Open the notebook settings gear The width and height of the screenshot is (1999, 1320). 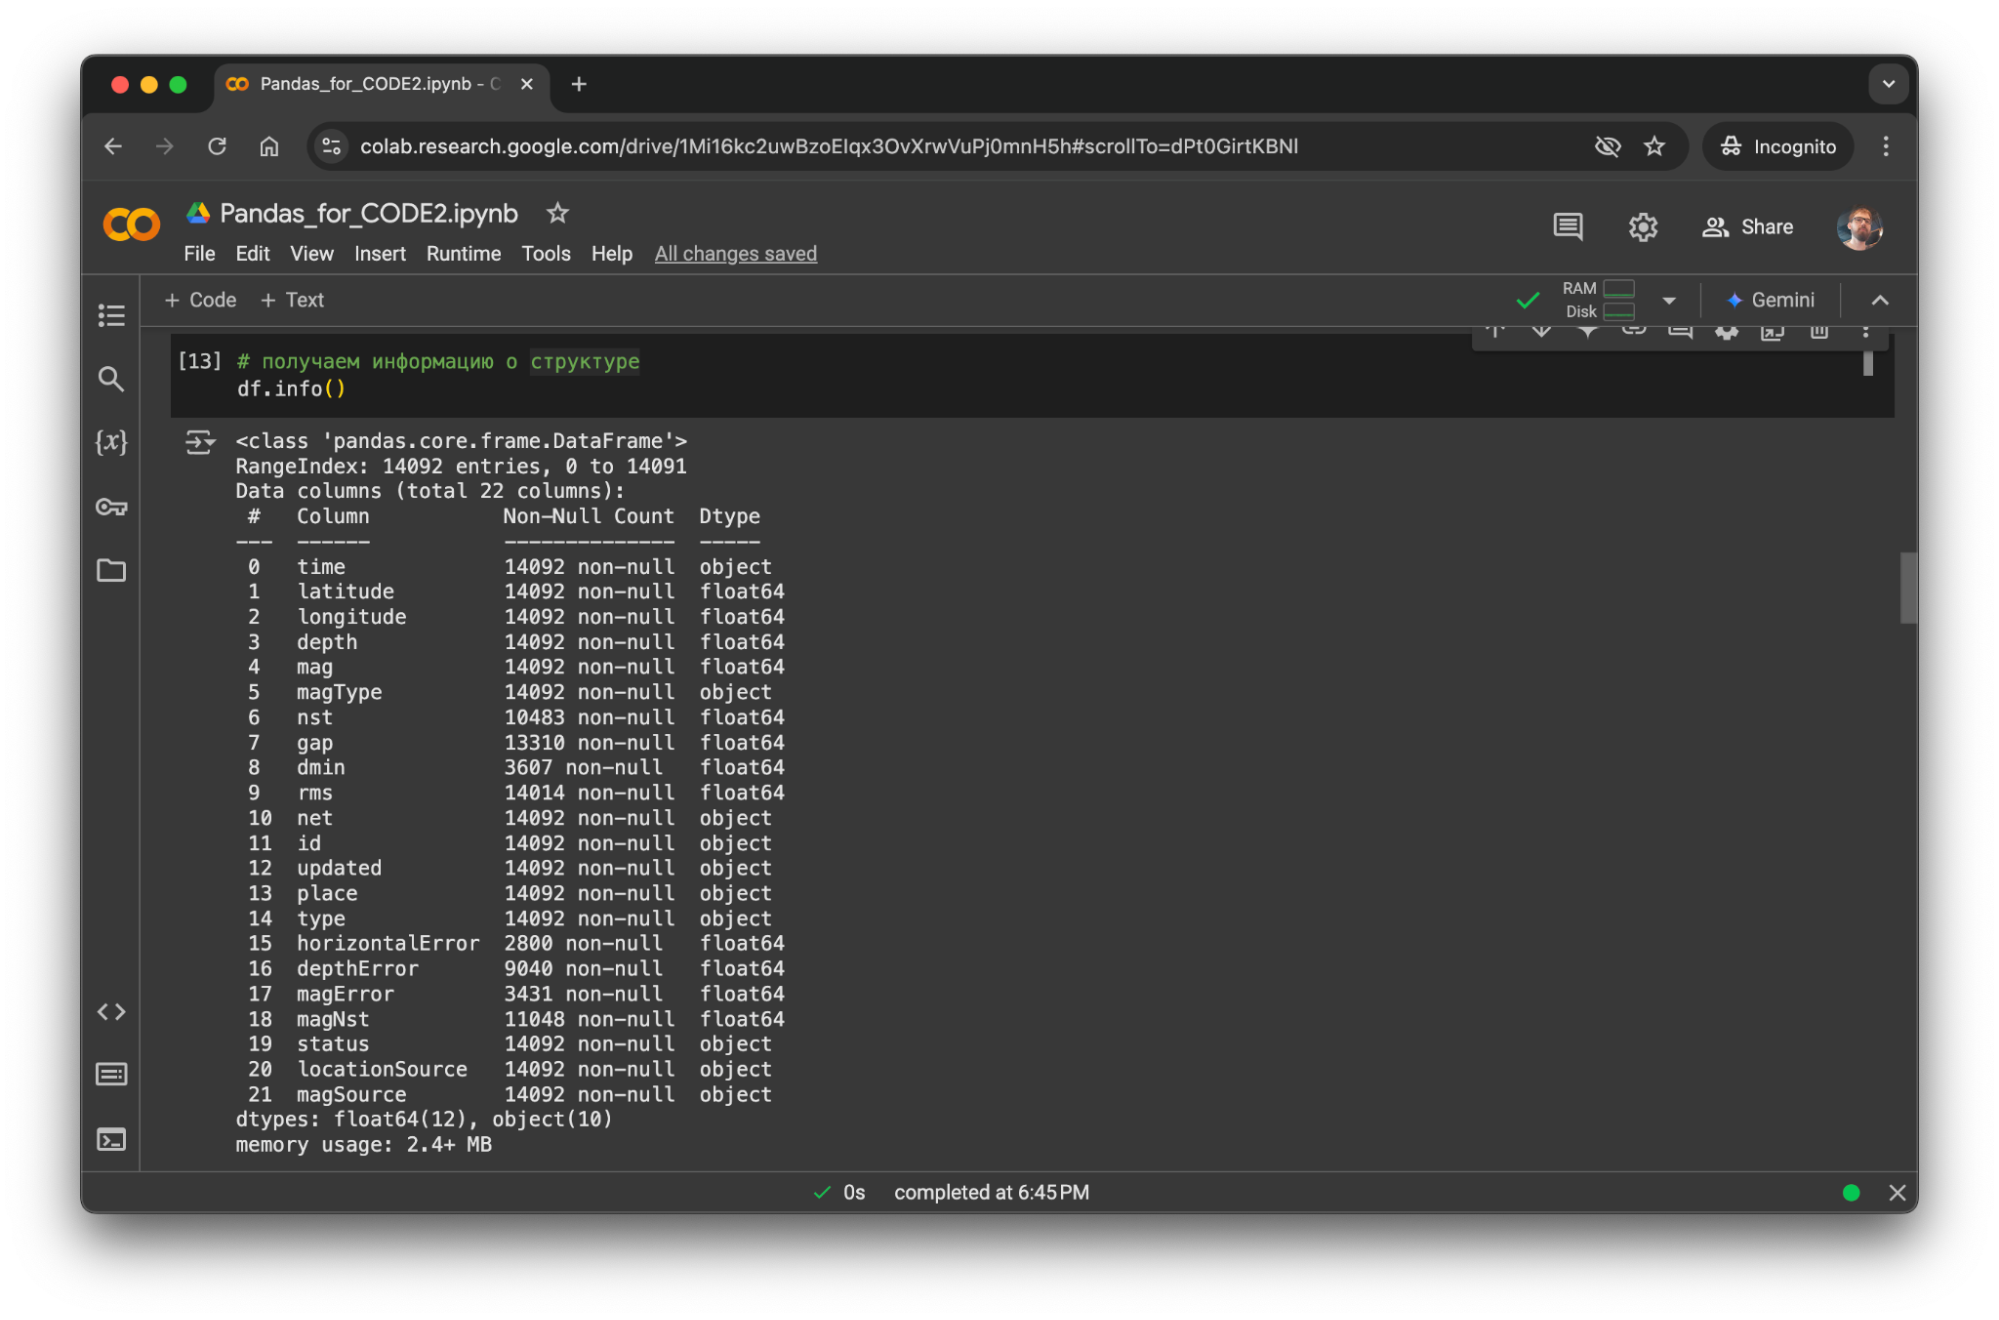pos(1643,227)
